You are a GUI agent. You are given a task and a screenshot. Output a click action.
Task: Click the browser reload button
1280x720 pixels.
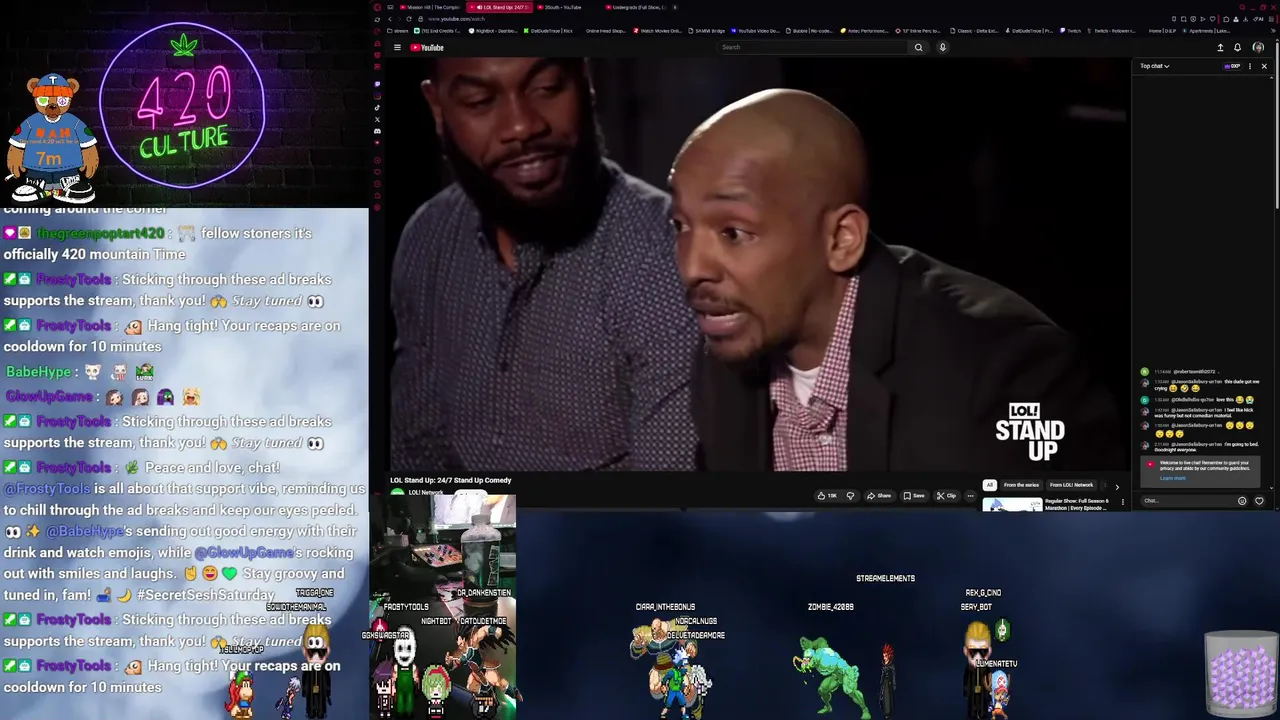click(x=408, y=19)
